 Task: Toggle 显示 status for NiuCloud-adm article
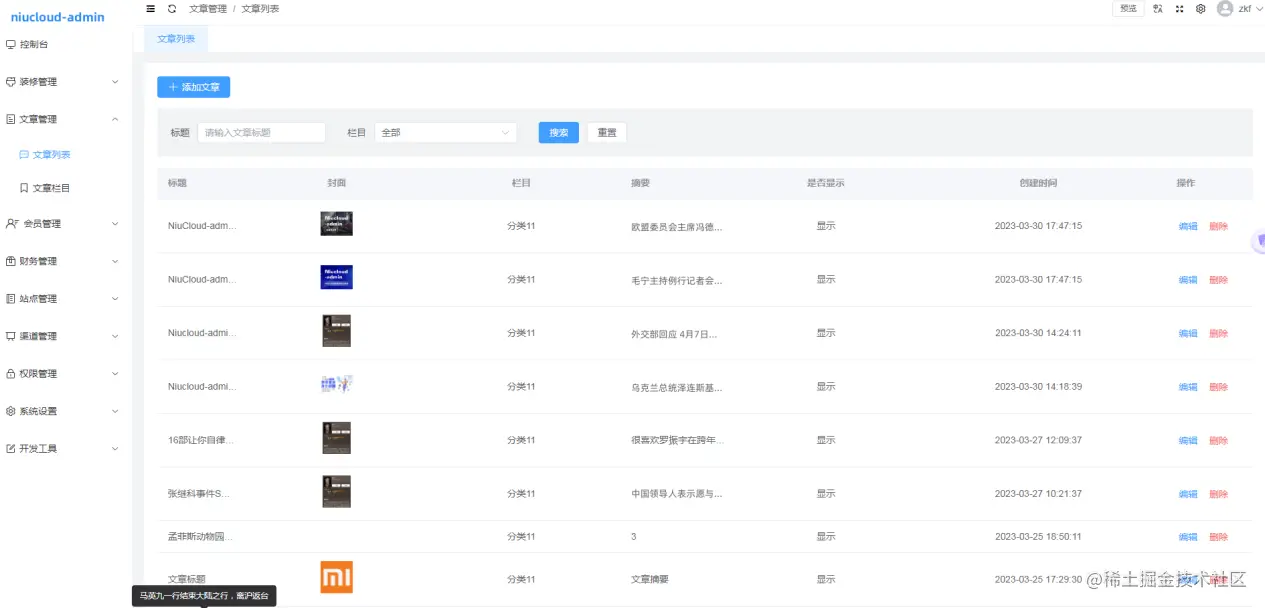click(825, 225)
